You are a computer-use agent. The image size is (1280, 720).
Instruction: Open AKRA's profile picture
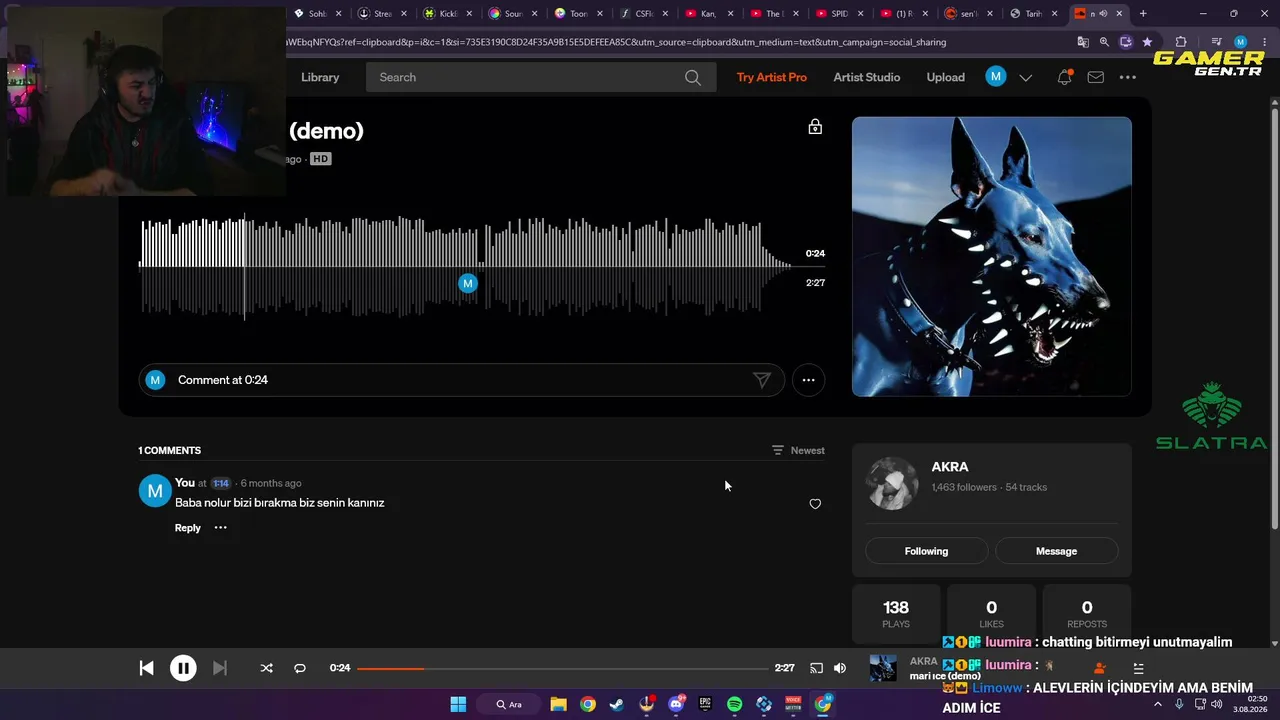click(892, 484)
